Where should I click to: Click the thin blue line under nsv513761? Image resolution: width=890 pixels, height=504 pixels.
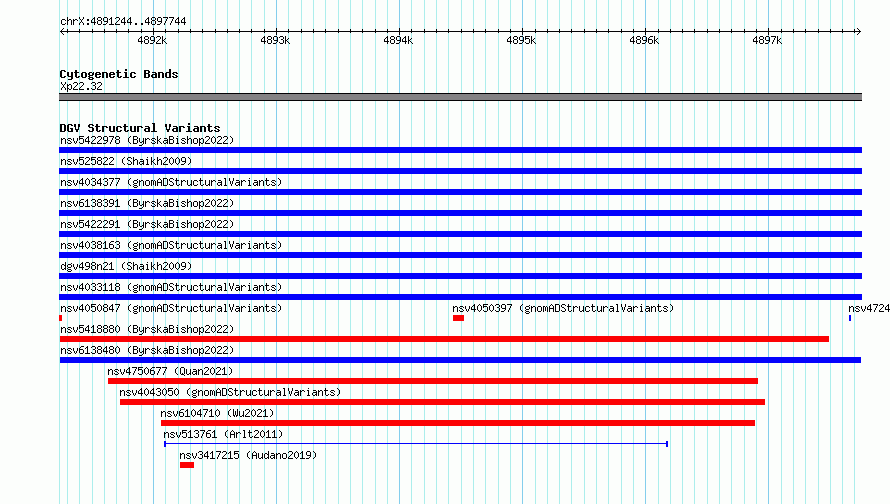[416, 444]
